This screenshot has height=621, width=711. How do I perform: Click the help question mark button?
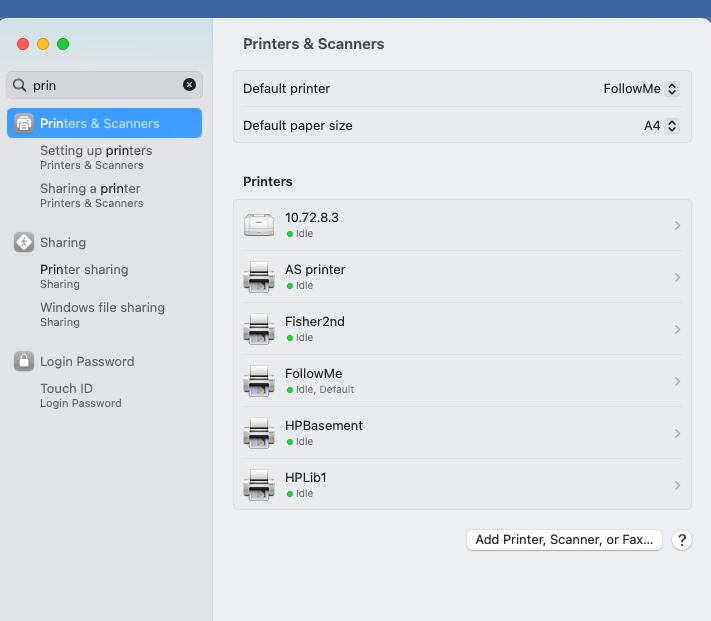[682, 540]
